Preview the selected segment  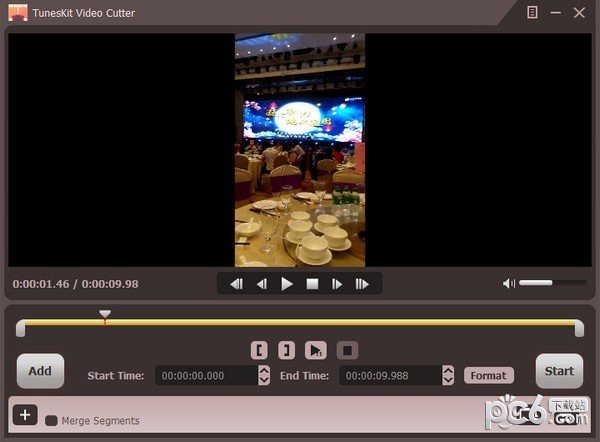(316, 350)
